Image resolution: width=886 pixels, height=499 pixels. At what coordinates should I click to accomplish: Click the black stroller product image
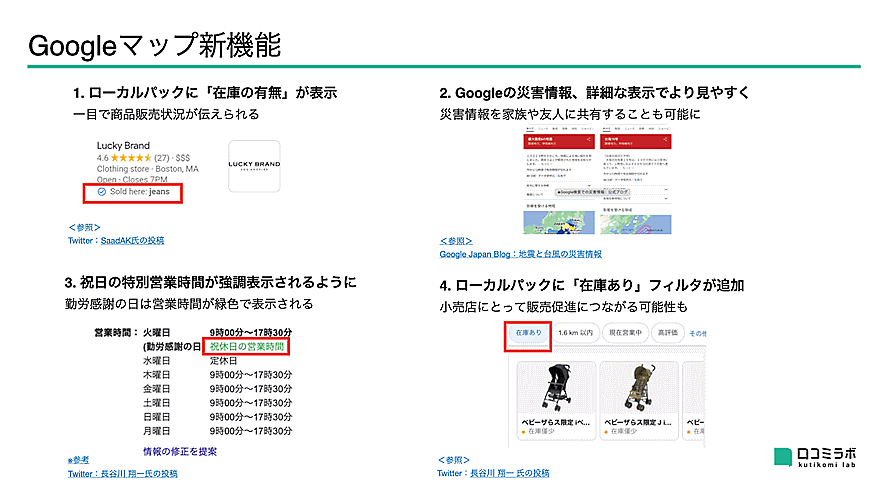tap(553, 389)
